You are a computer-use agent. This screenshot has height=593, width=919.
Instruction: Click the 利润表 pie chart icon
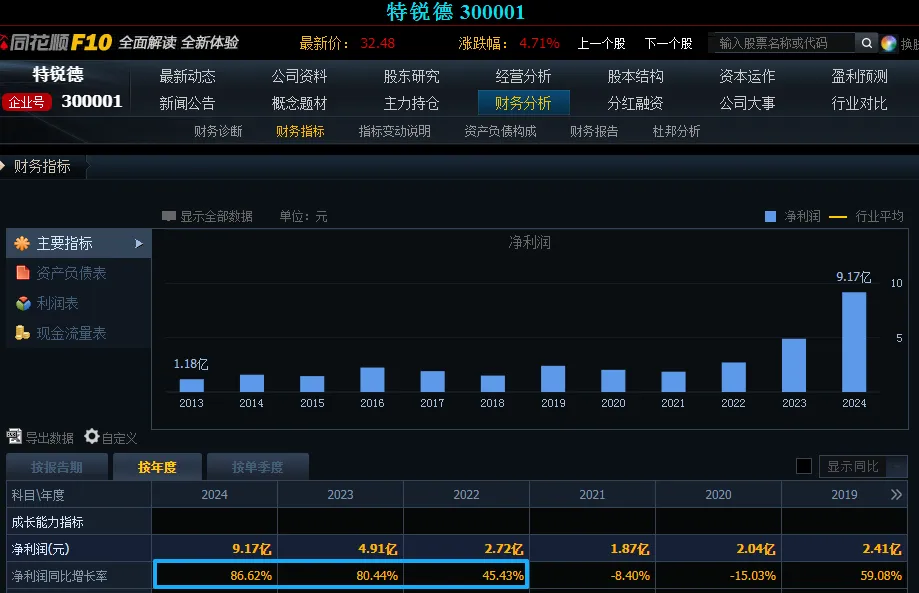pos(23,303)
